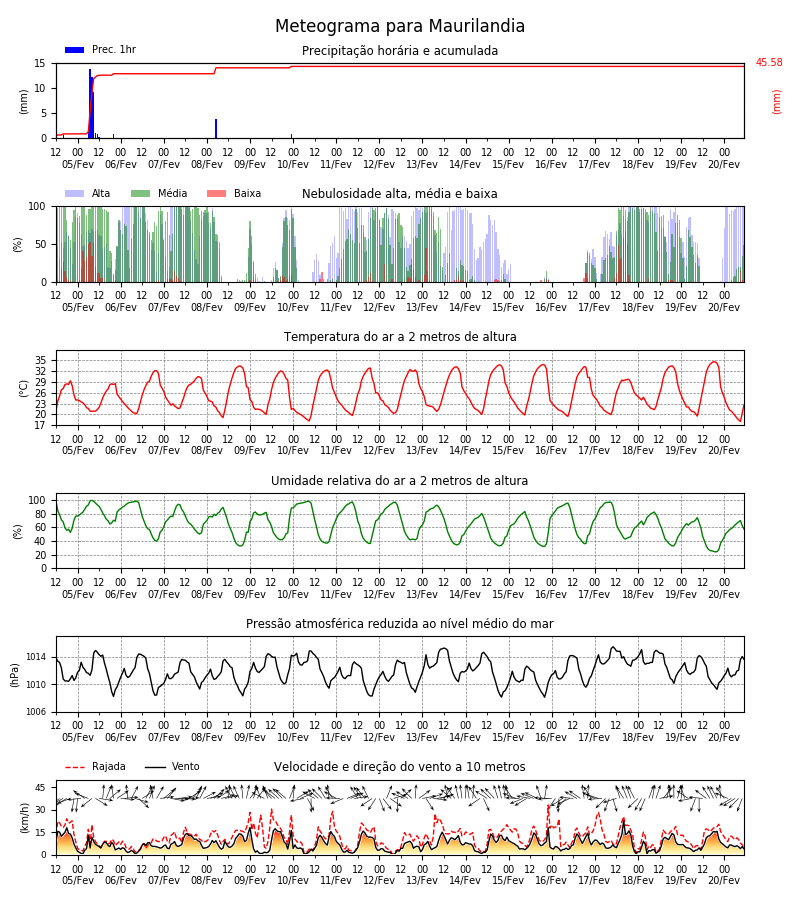Click the green Média legend swatch
Screen dimensions: 800x900
[140, 193]
